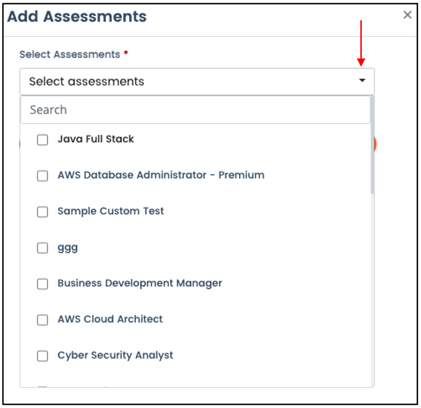Screen dimensions: 421x408
Task: Enable the Sample Custom Test checkbox
Action: point(42,212)
